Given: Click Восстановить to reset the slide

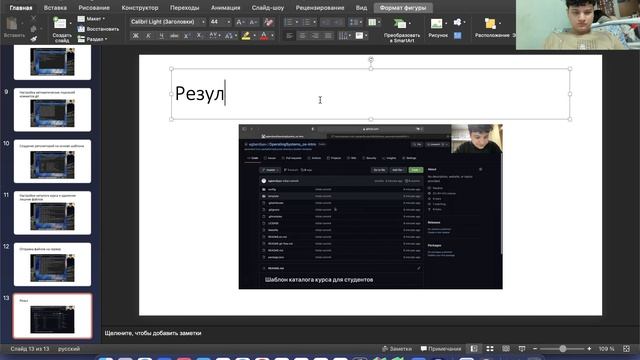Looking at the screenshot, I should pyautogui.click(x=98, y=29).
